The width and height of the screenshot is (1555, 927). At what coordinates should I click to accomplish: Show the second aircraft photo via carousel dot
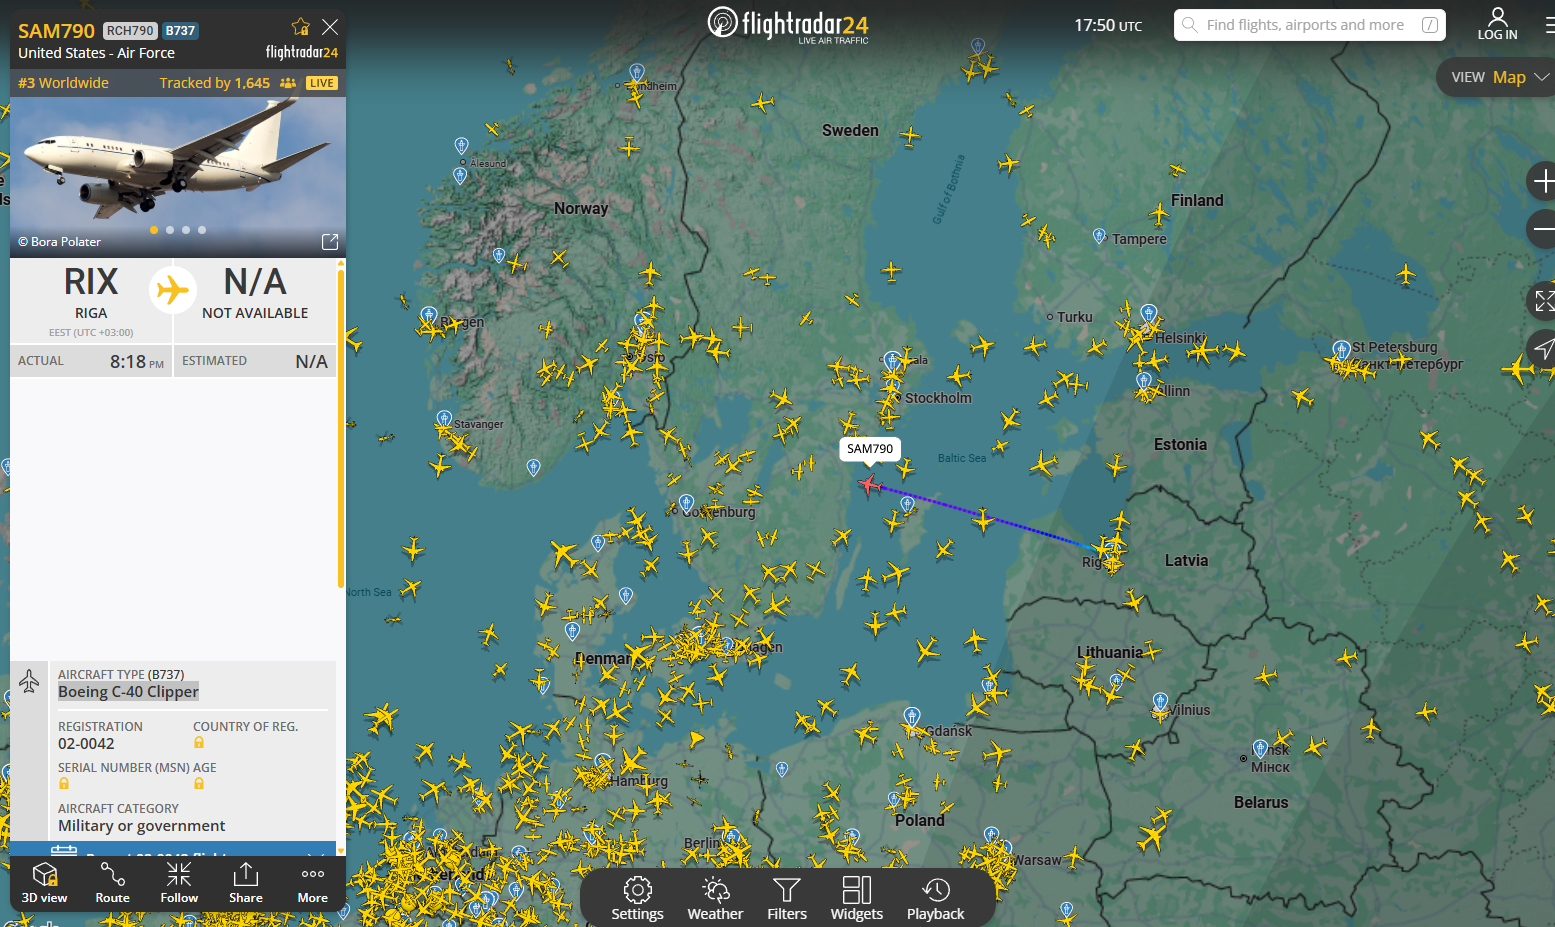click(170, 230)
